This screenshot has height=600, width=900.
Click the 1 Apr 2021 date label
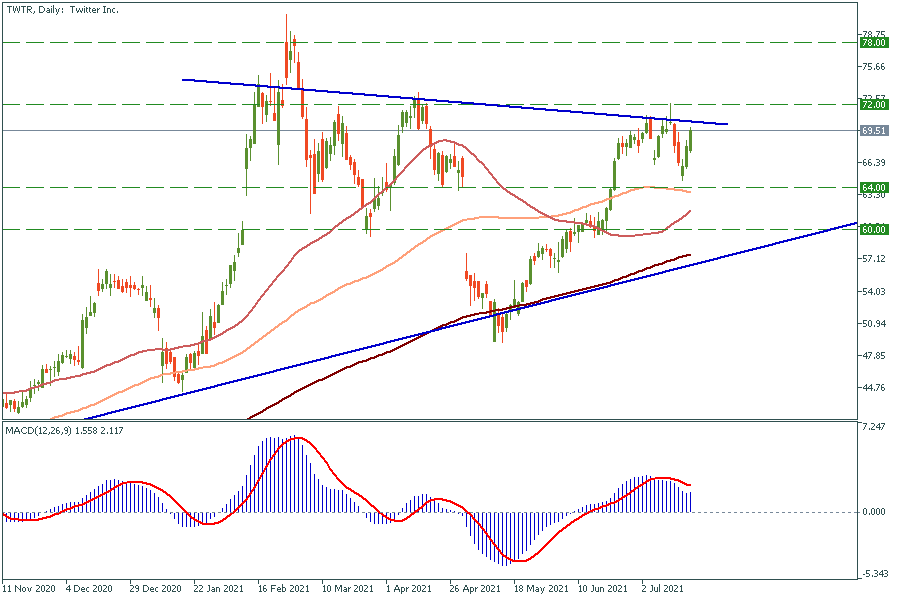(x=410, y=589)
